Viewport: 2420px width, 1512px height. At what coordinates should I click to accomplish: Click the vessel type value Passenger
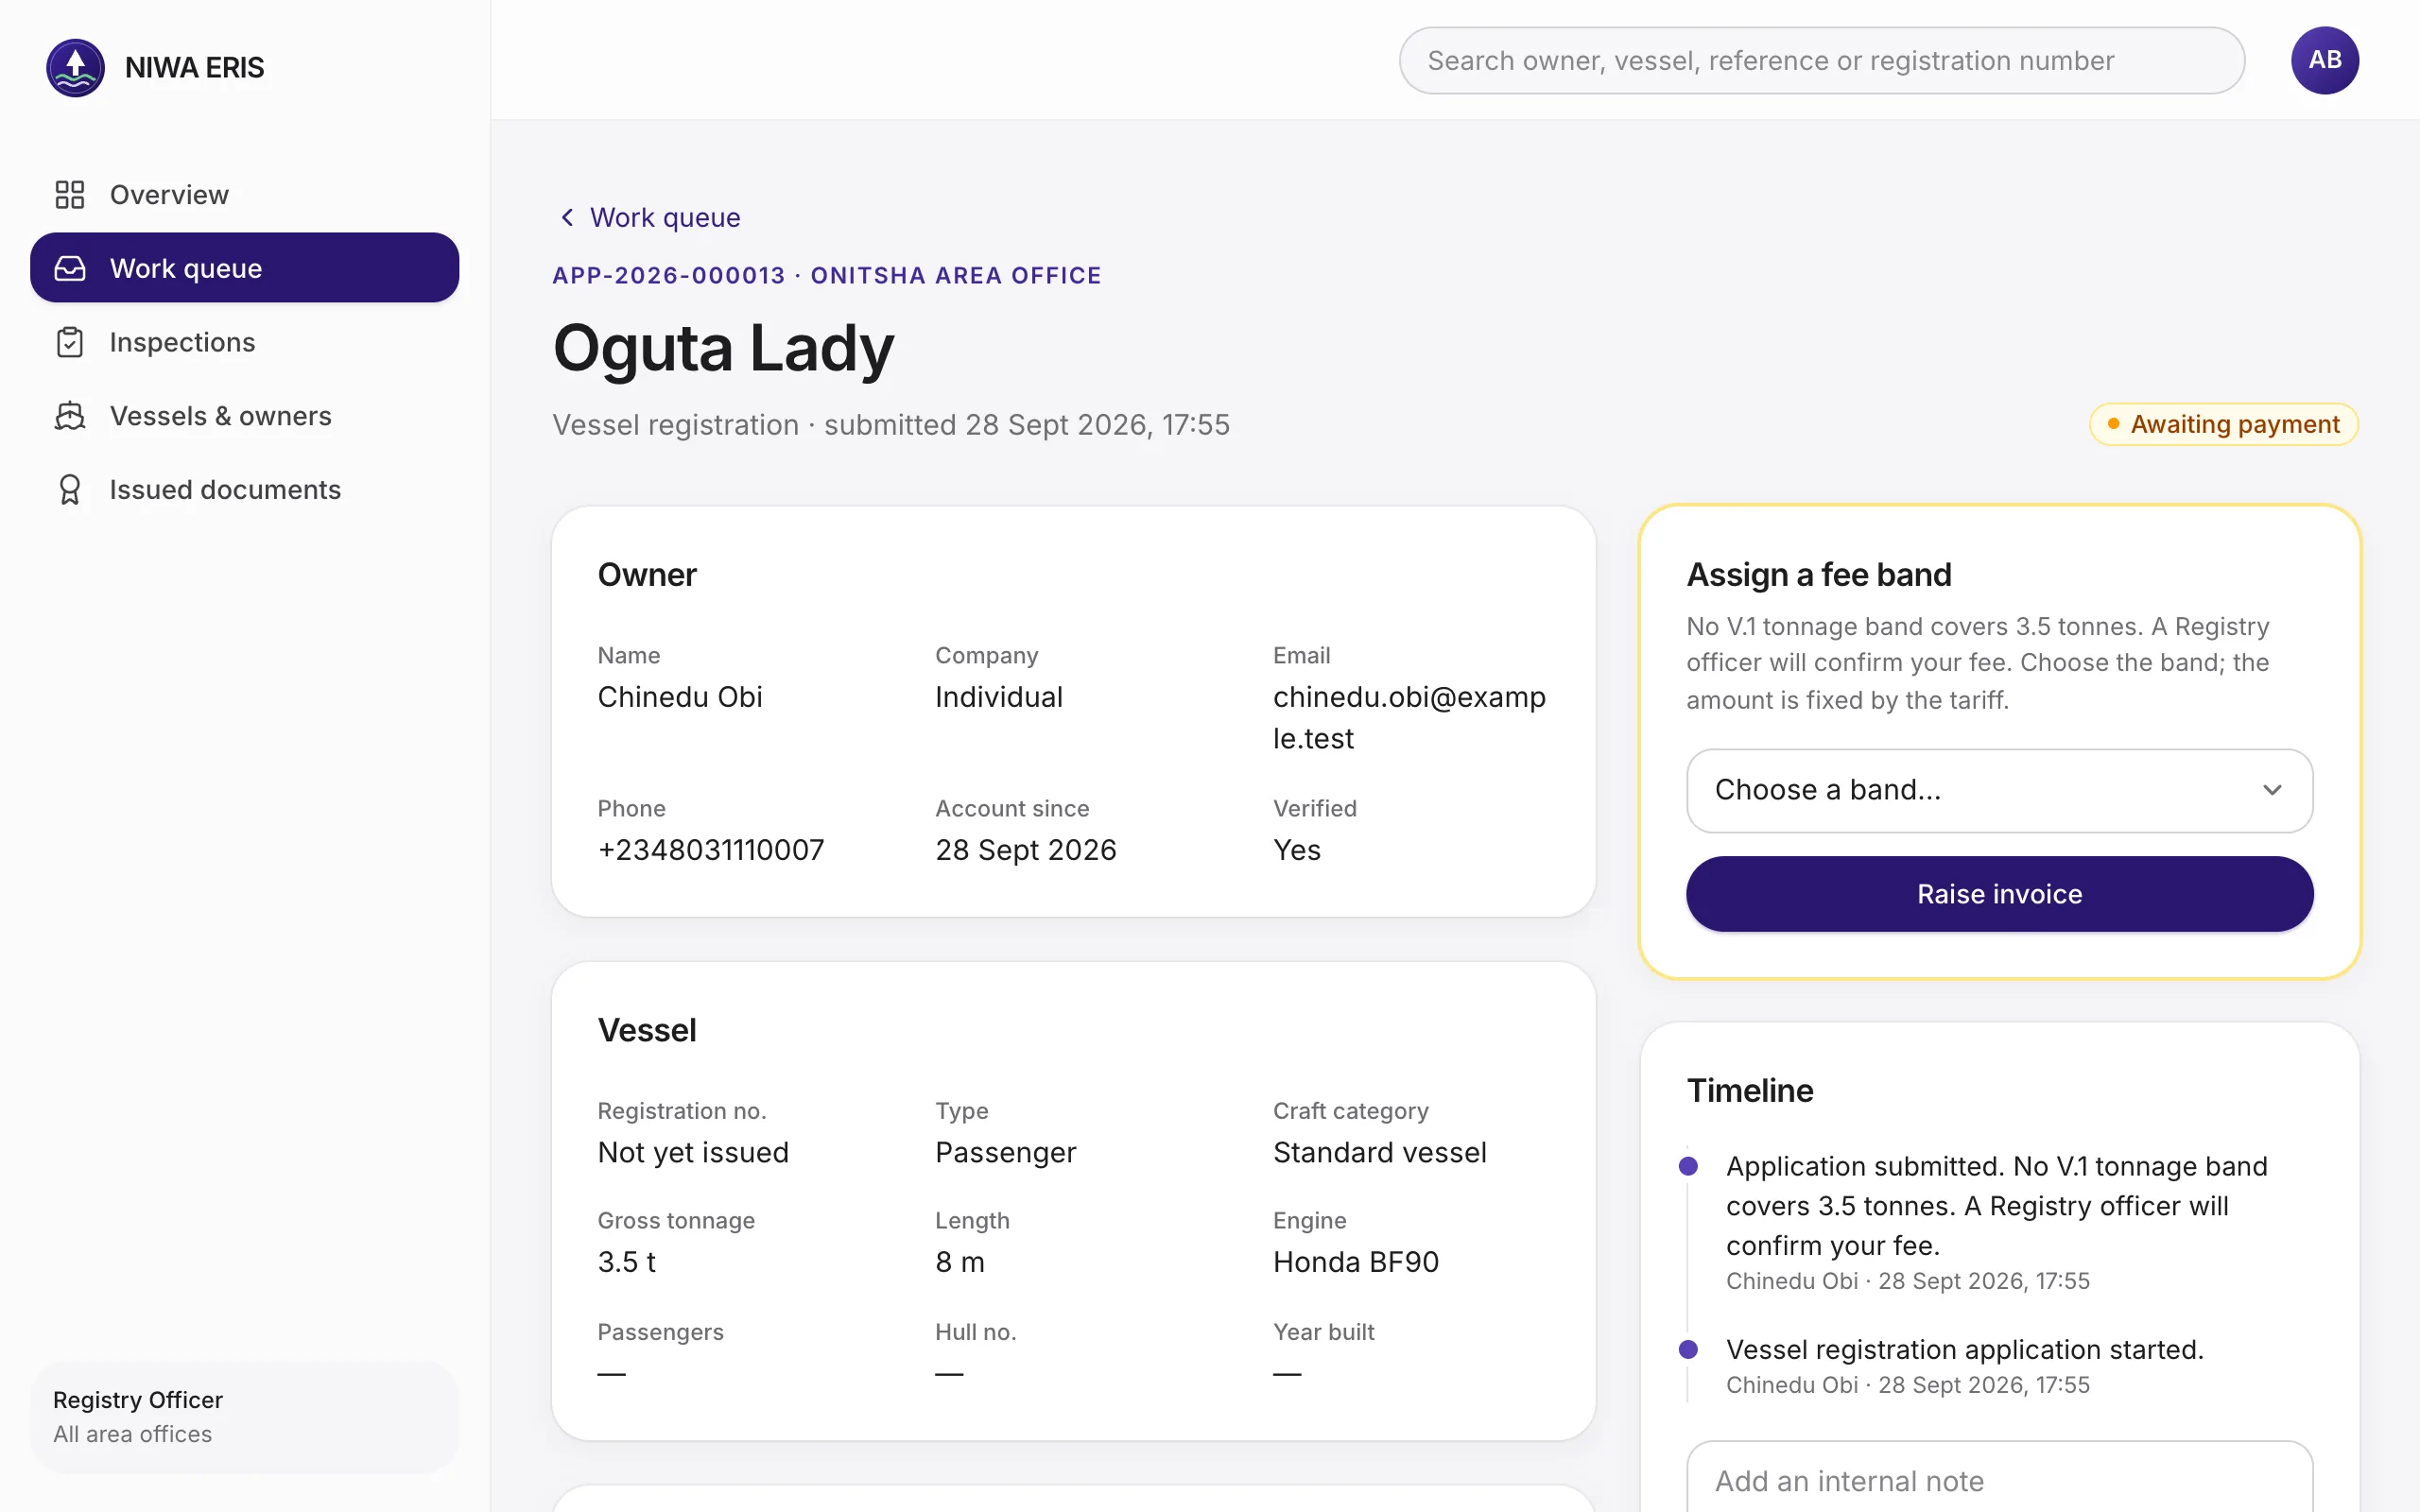click(x=1006, y=1152)
